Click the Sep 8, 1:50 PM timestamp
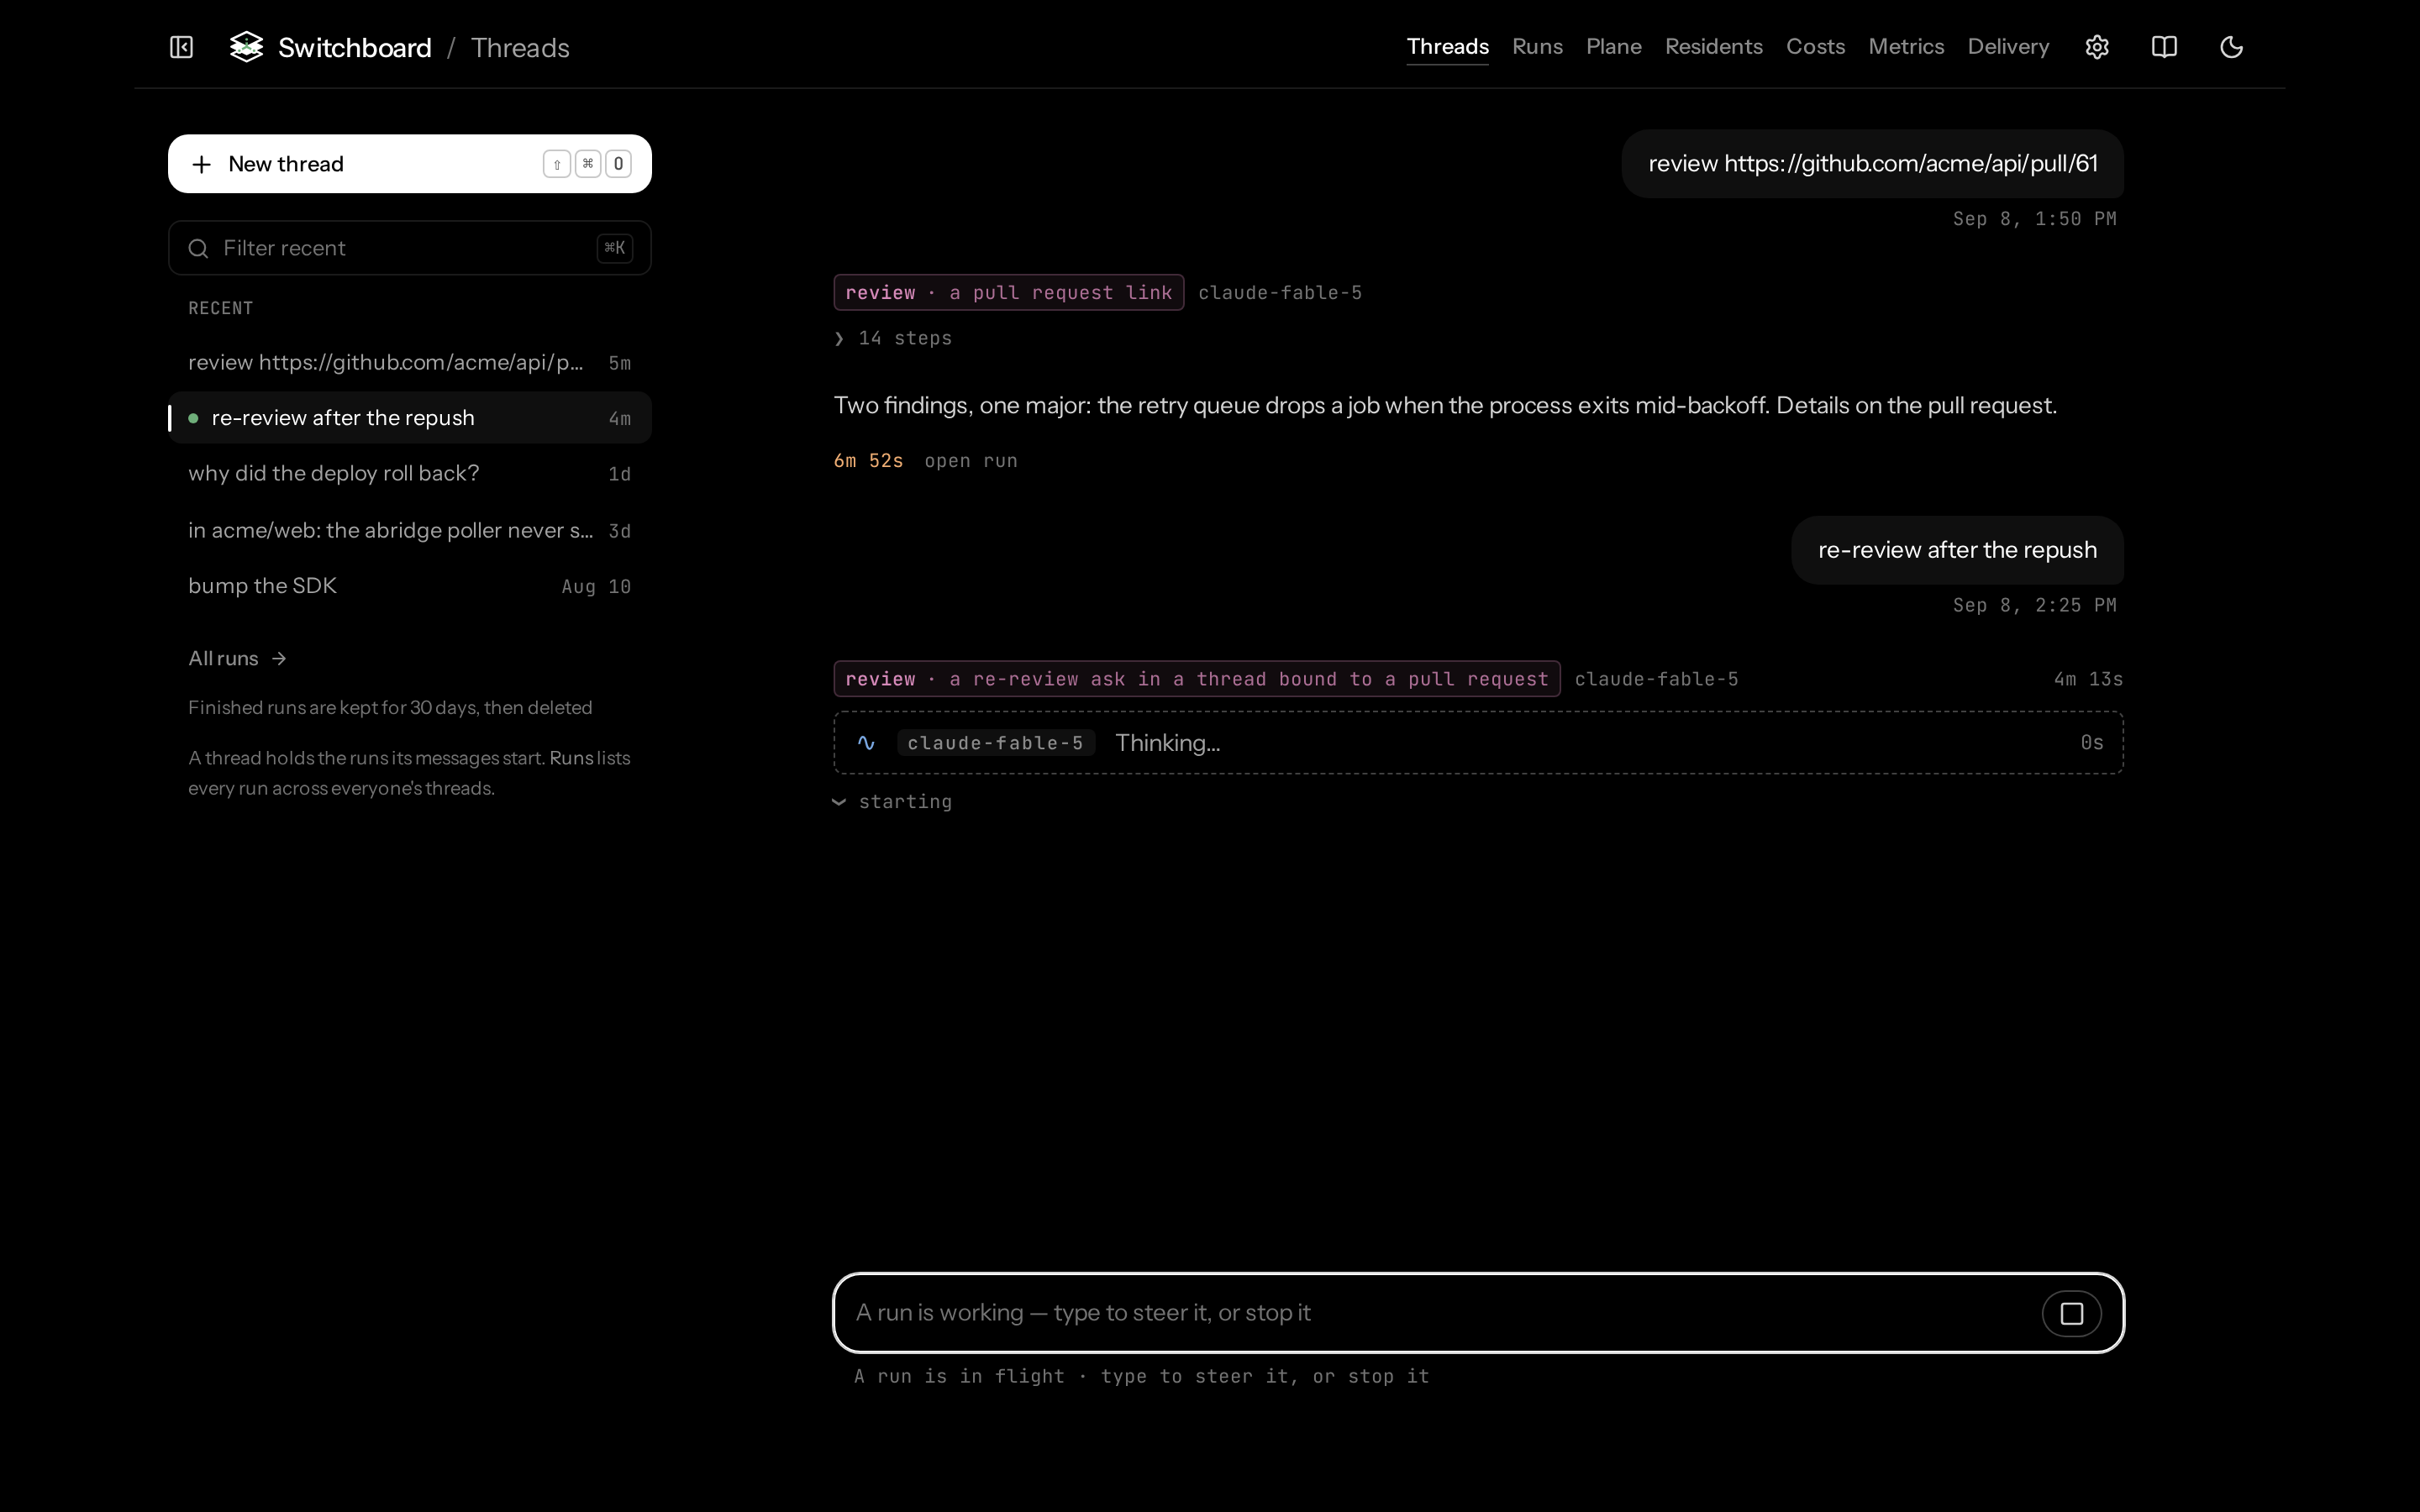The height and width of the screenshot is (1512, 2420). point(2034,219)
